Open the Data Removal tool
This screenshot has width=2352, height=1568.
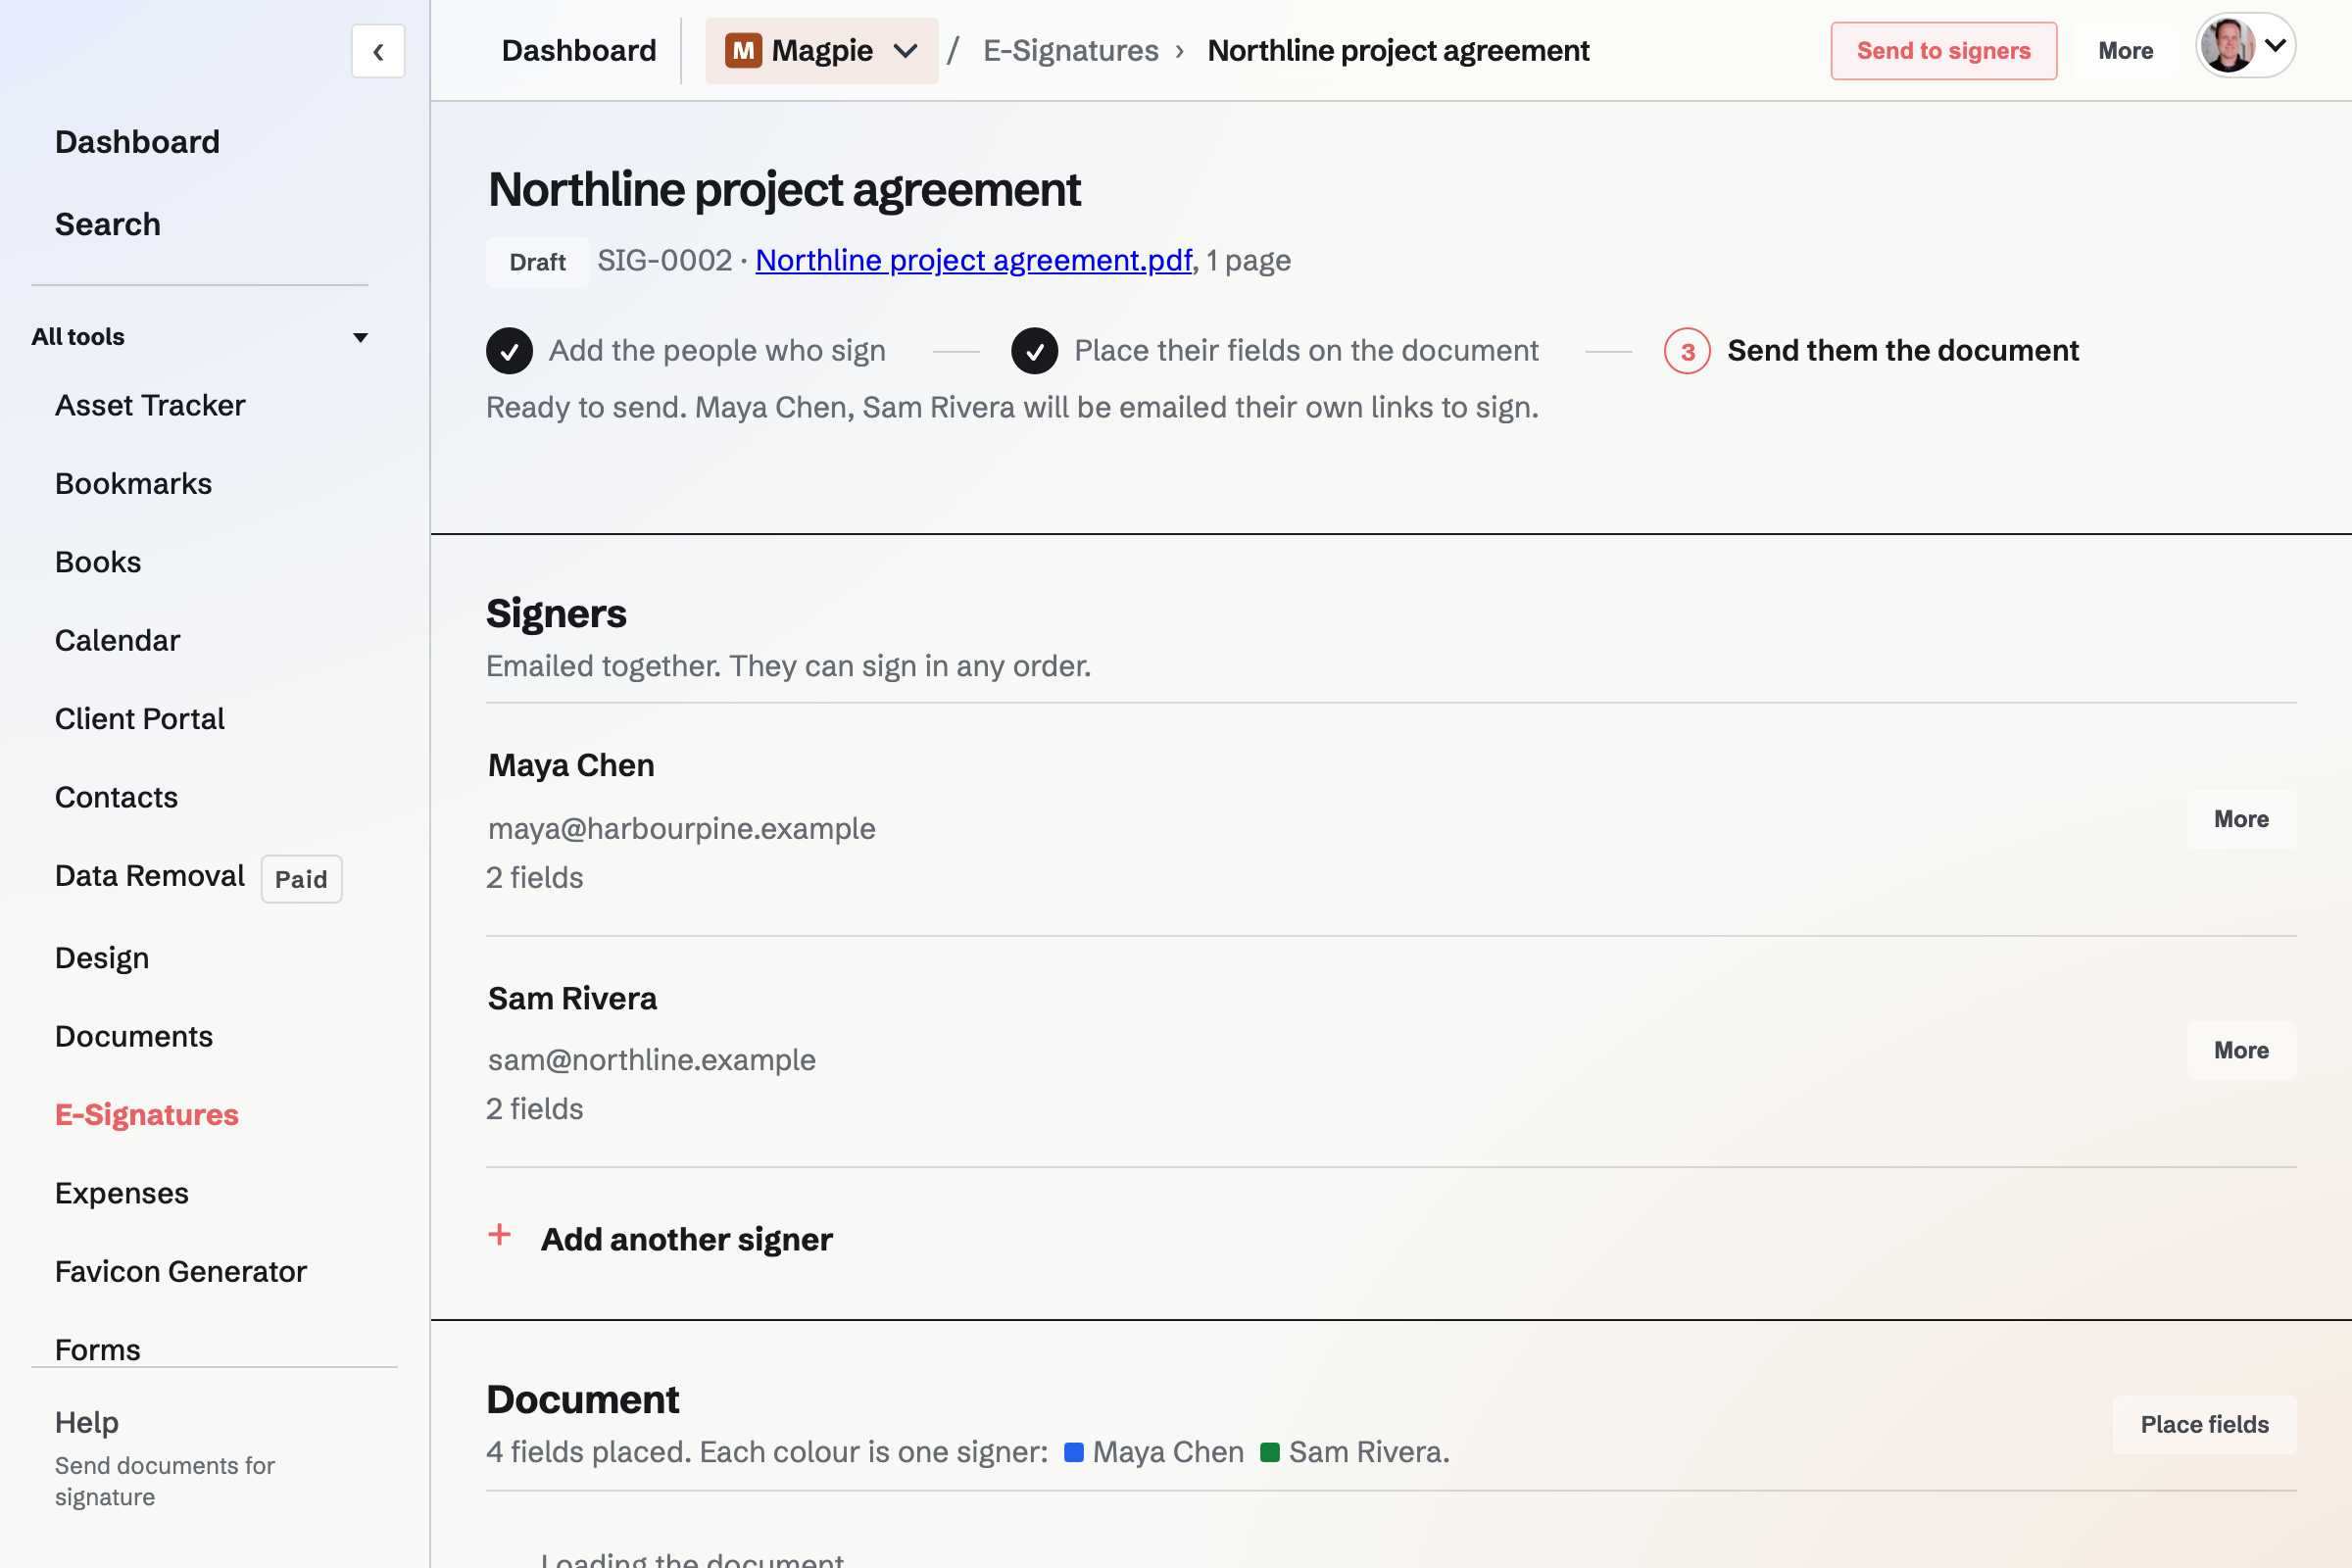pos(149,876)
